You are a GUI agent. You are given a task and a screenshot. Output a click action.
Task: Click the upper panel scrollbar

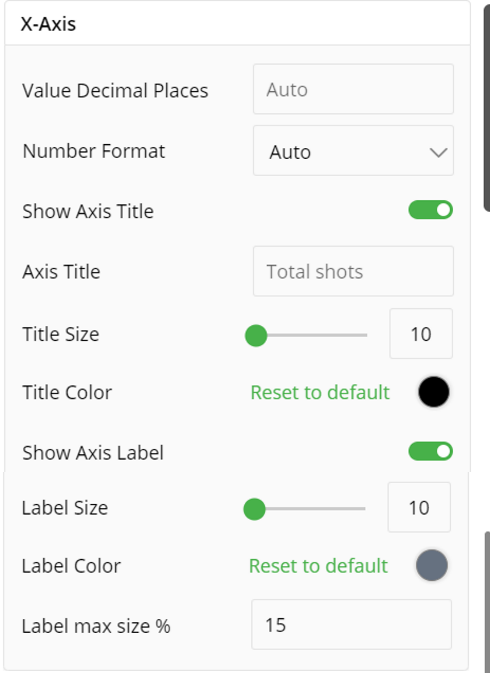[x=487, y=107]
